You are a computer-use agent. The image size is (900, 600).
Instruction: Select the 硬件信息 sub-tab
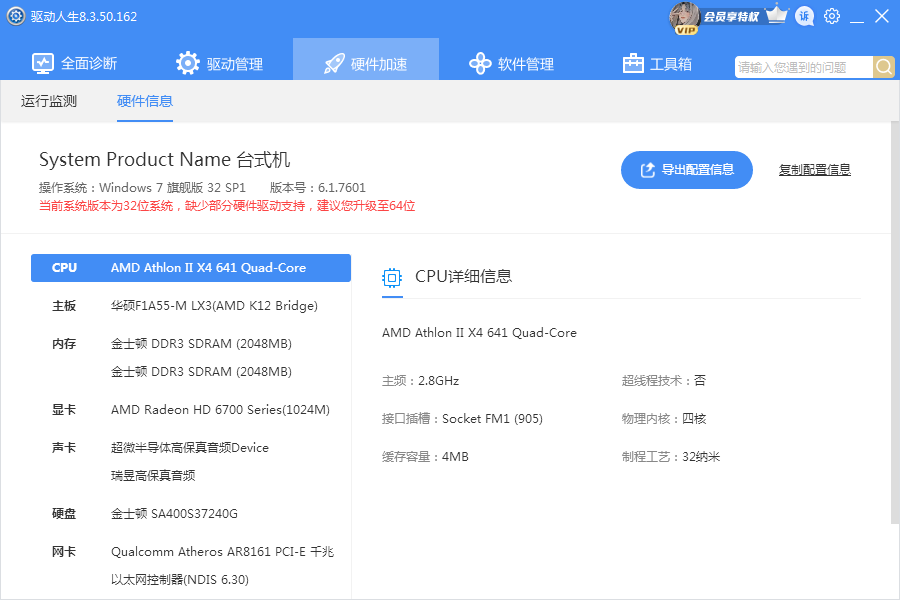click(145, 101)
